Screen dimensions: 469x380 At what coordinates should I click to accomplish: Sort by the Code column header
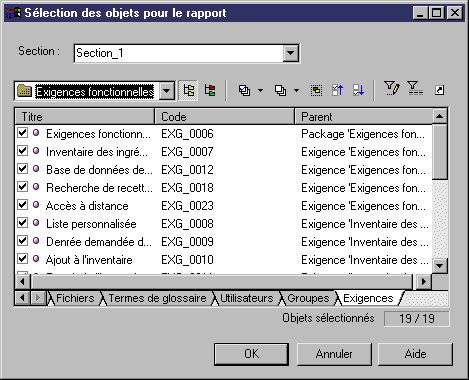point(225,117)
